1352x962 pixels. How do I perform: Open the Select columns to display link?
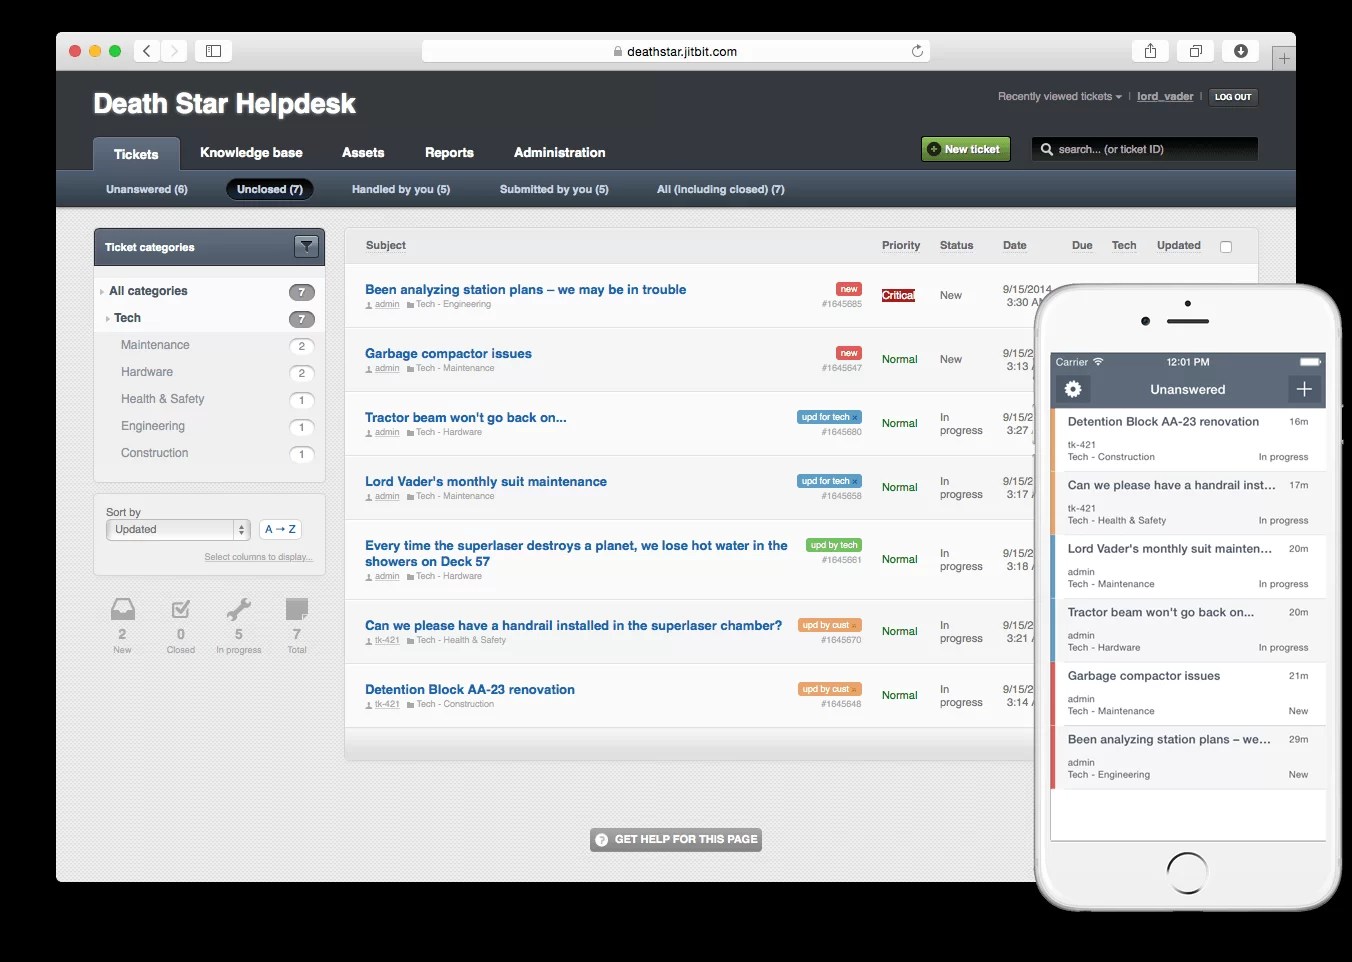(257, 556)
